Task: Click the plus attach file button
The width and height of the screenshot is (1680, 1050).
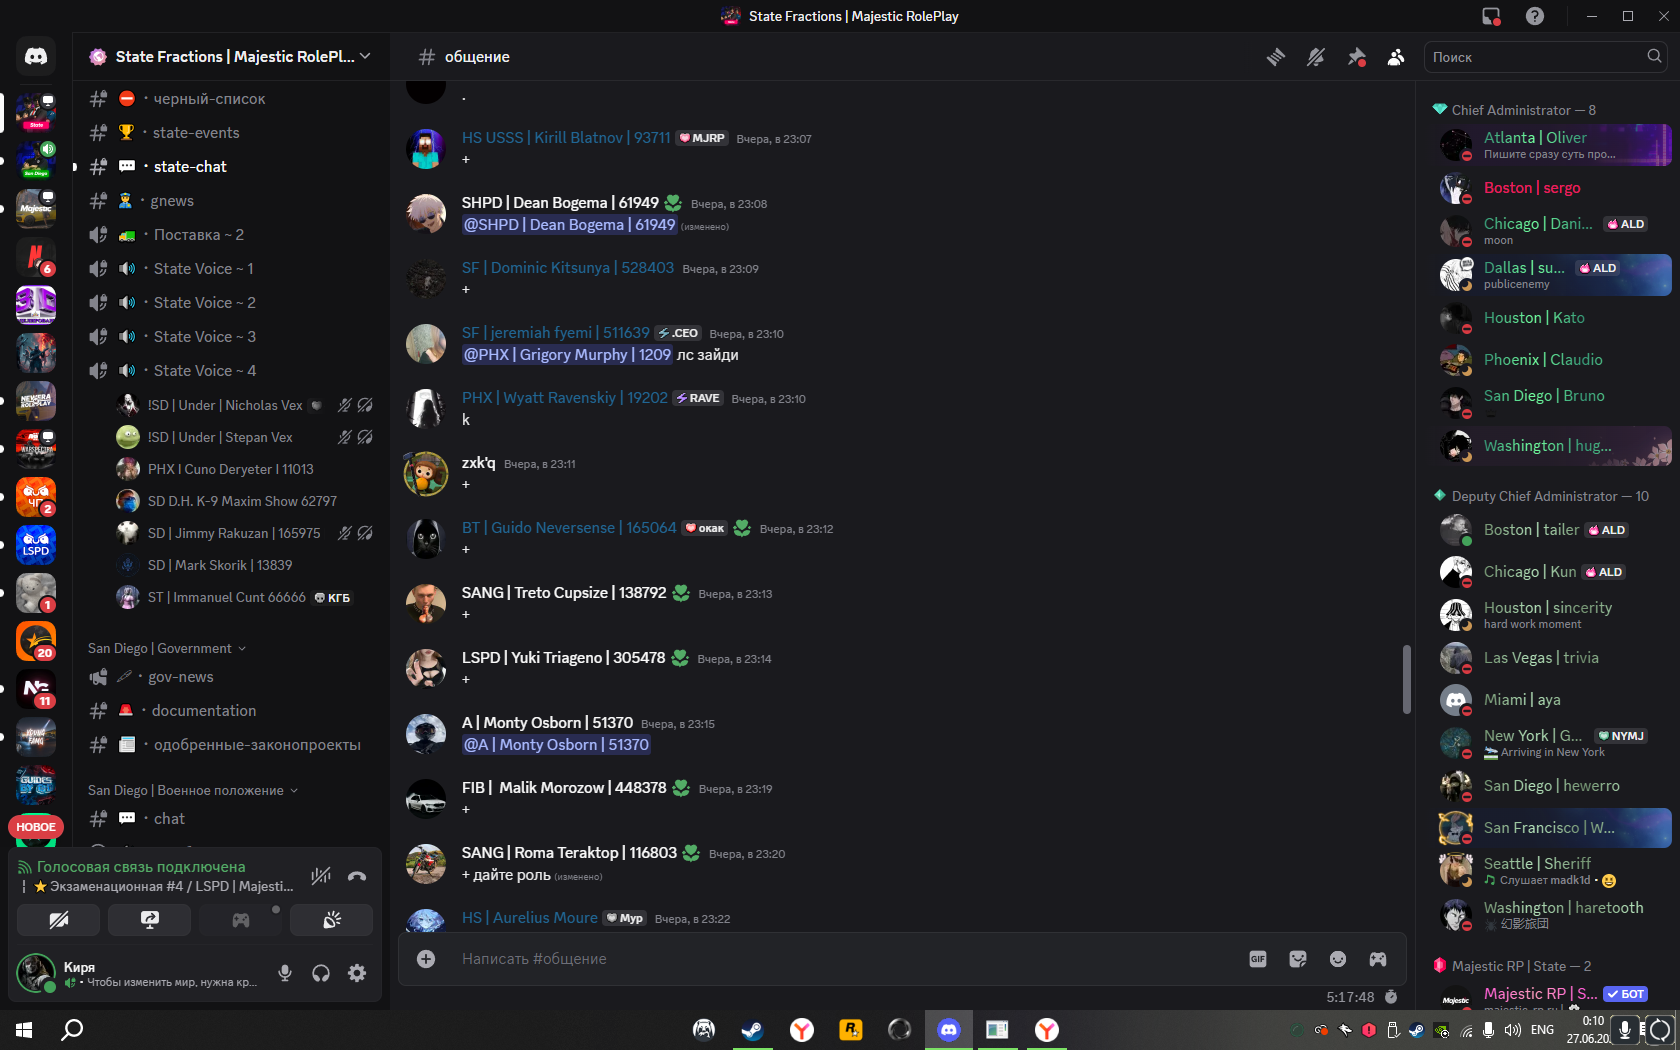Action: coord(426,959)
